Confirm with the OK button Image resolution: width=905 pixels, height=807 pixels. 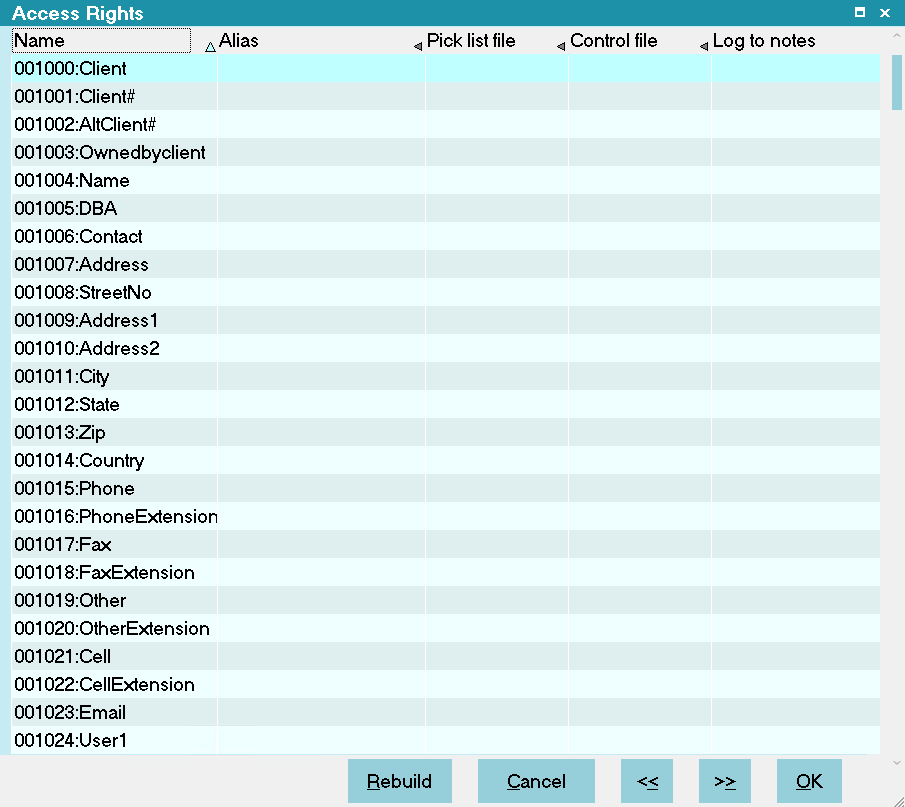tap(809, 781)
